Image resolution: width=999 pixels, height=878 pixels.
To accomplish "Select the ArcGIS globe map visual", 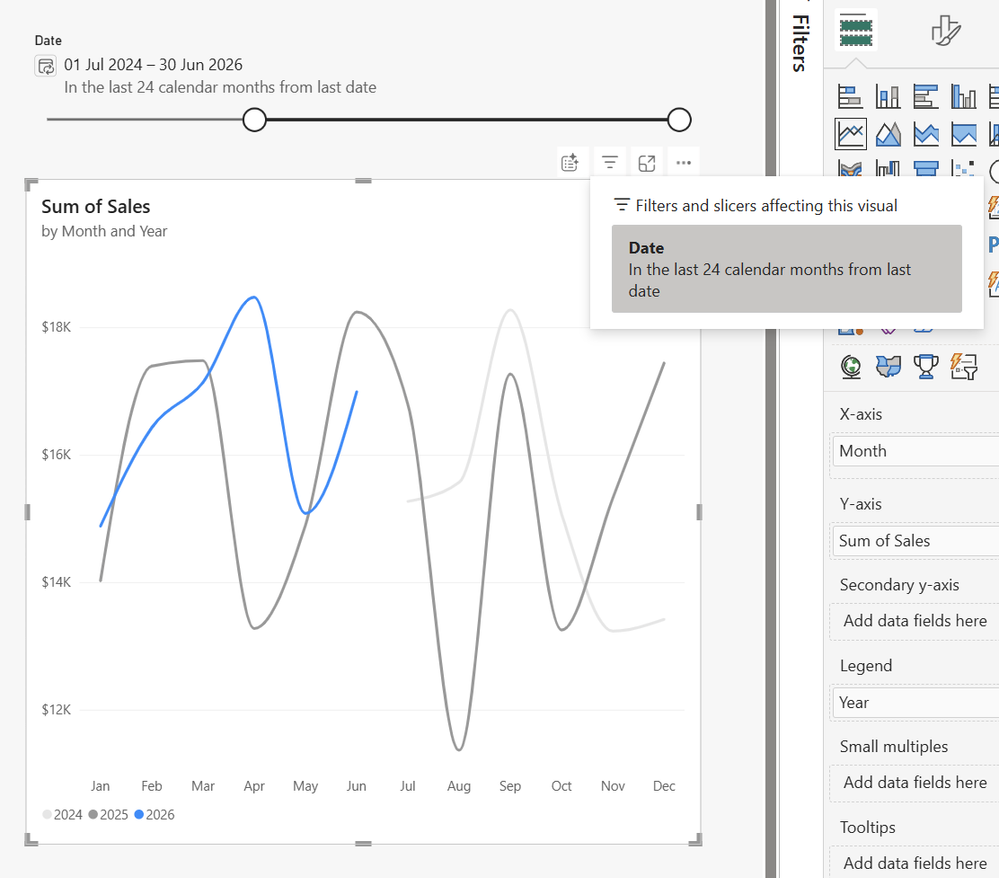I will point(851,367).
